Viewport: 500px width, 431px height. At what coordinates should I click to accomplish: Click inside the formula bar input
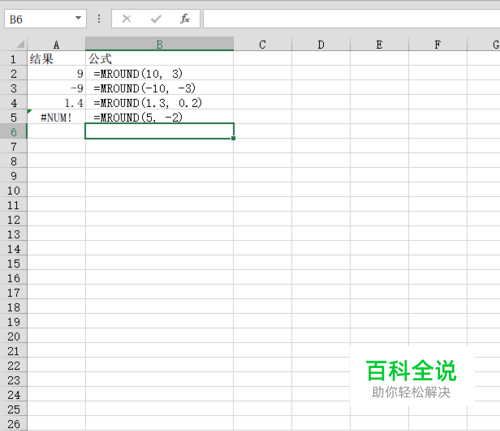point(352,19)
